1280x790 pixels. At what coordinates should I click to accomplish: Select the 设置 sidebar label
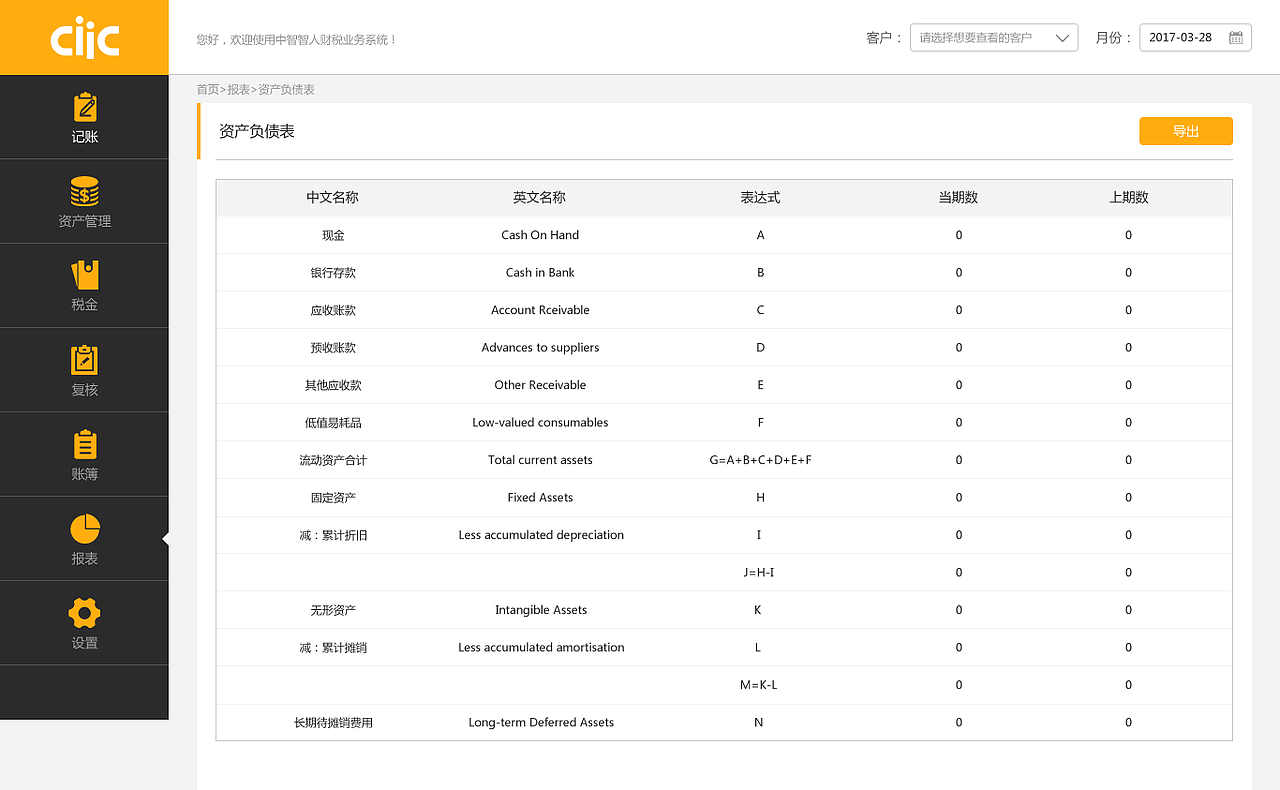[x=85, y=643]
